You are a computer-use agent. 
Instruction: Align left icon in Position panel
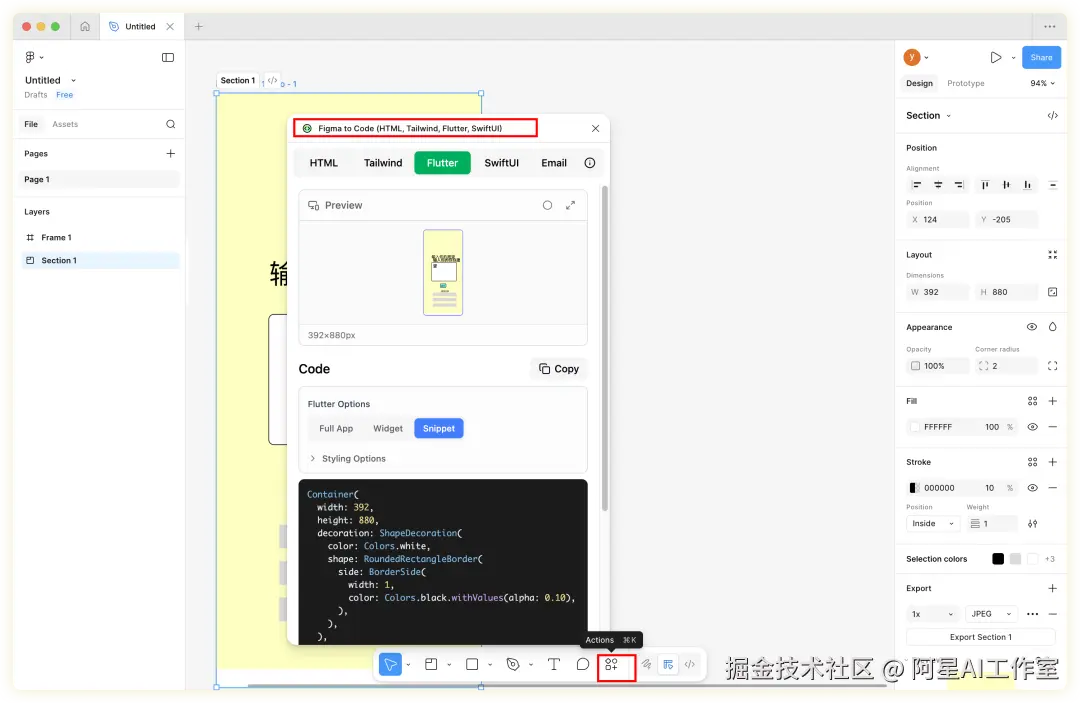coord(916,185)
